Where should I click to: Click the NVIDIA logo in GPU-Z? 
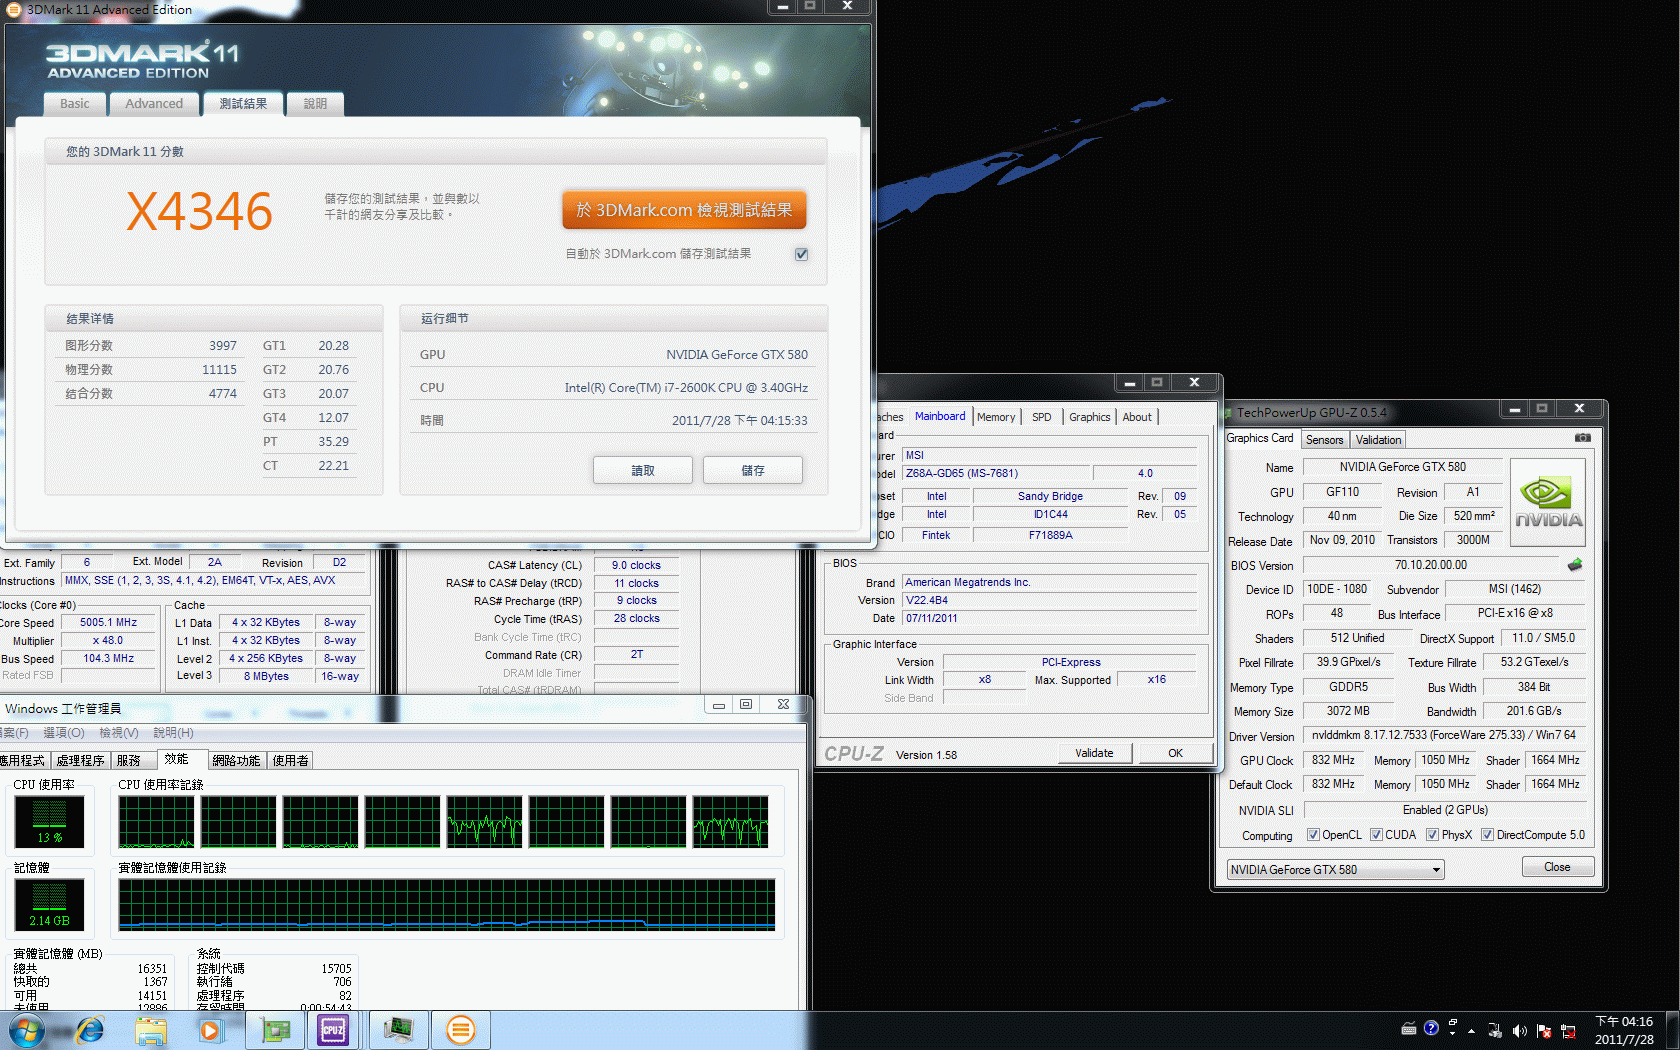1548,502
